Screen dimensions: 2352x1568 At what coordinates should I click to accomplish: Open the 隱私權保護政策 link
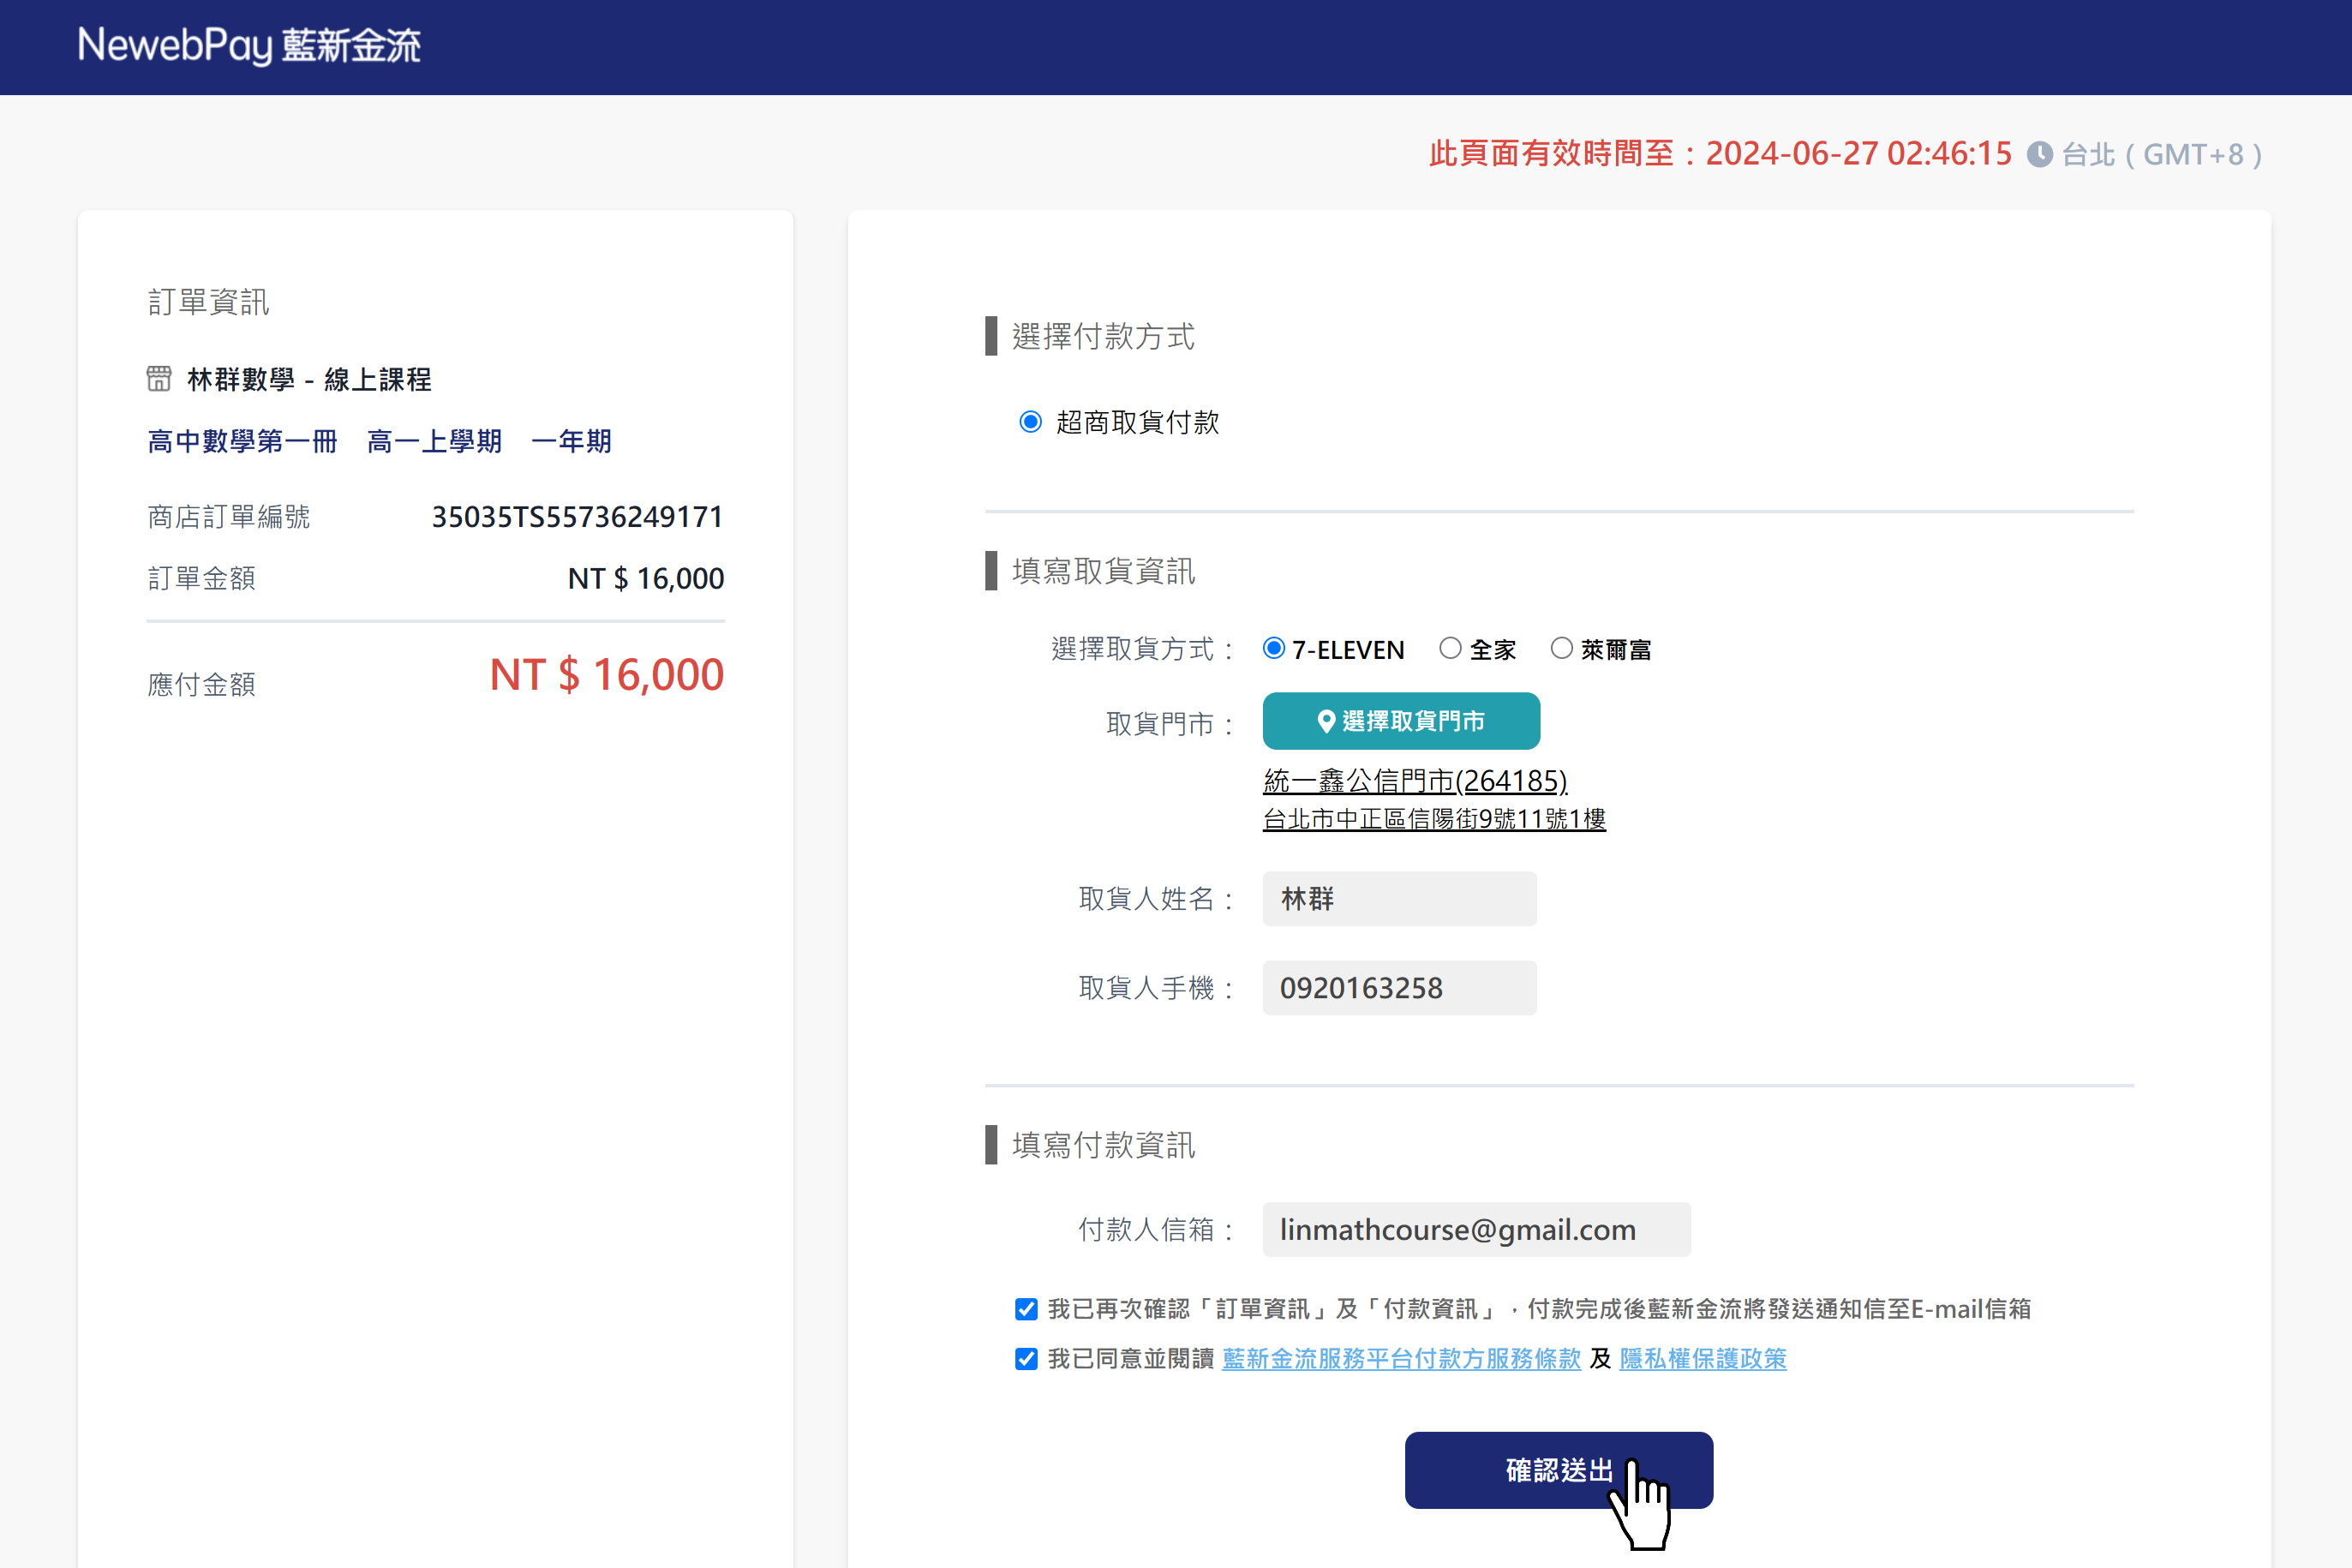tap(1702, 1359)
